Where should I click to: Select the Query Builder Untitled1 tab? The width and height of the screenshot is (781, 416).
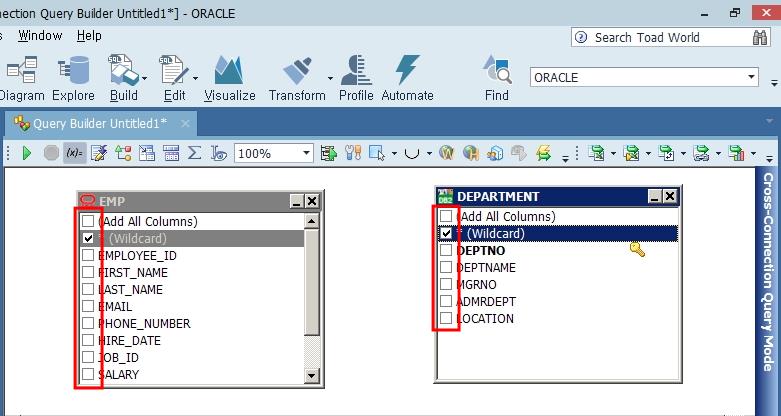97,124
